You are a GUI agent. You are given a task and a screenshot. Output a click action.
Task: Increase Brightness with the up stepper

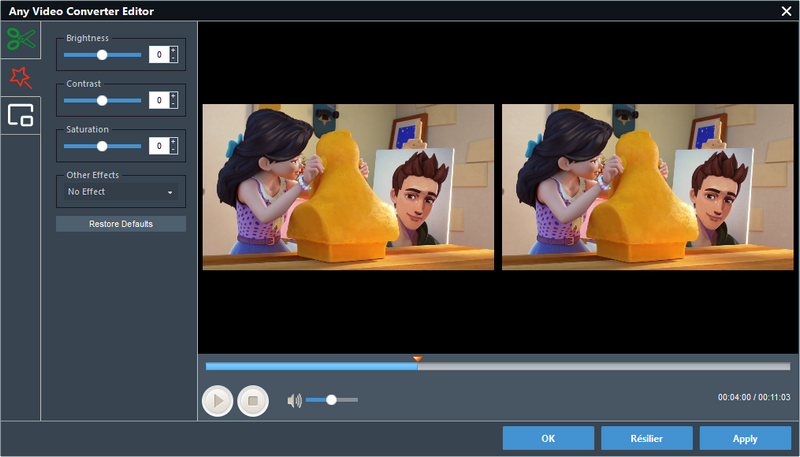click(173, 50)
